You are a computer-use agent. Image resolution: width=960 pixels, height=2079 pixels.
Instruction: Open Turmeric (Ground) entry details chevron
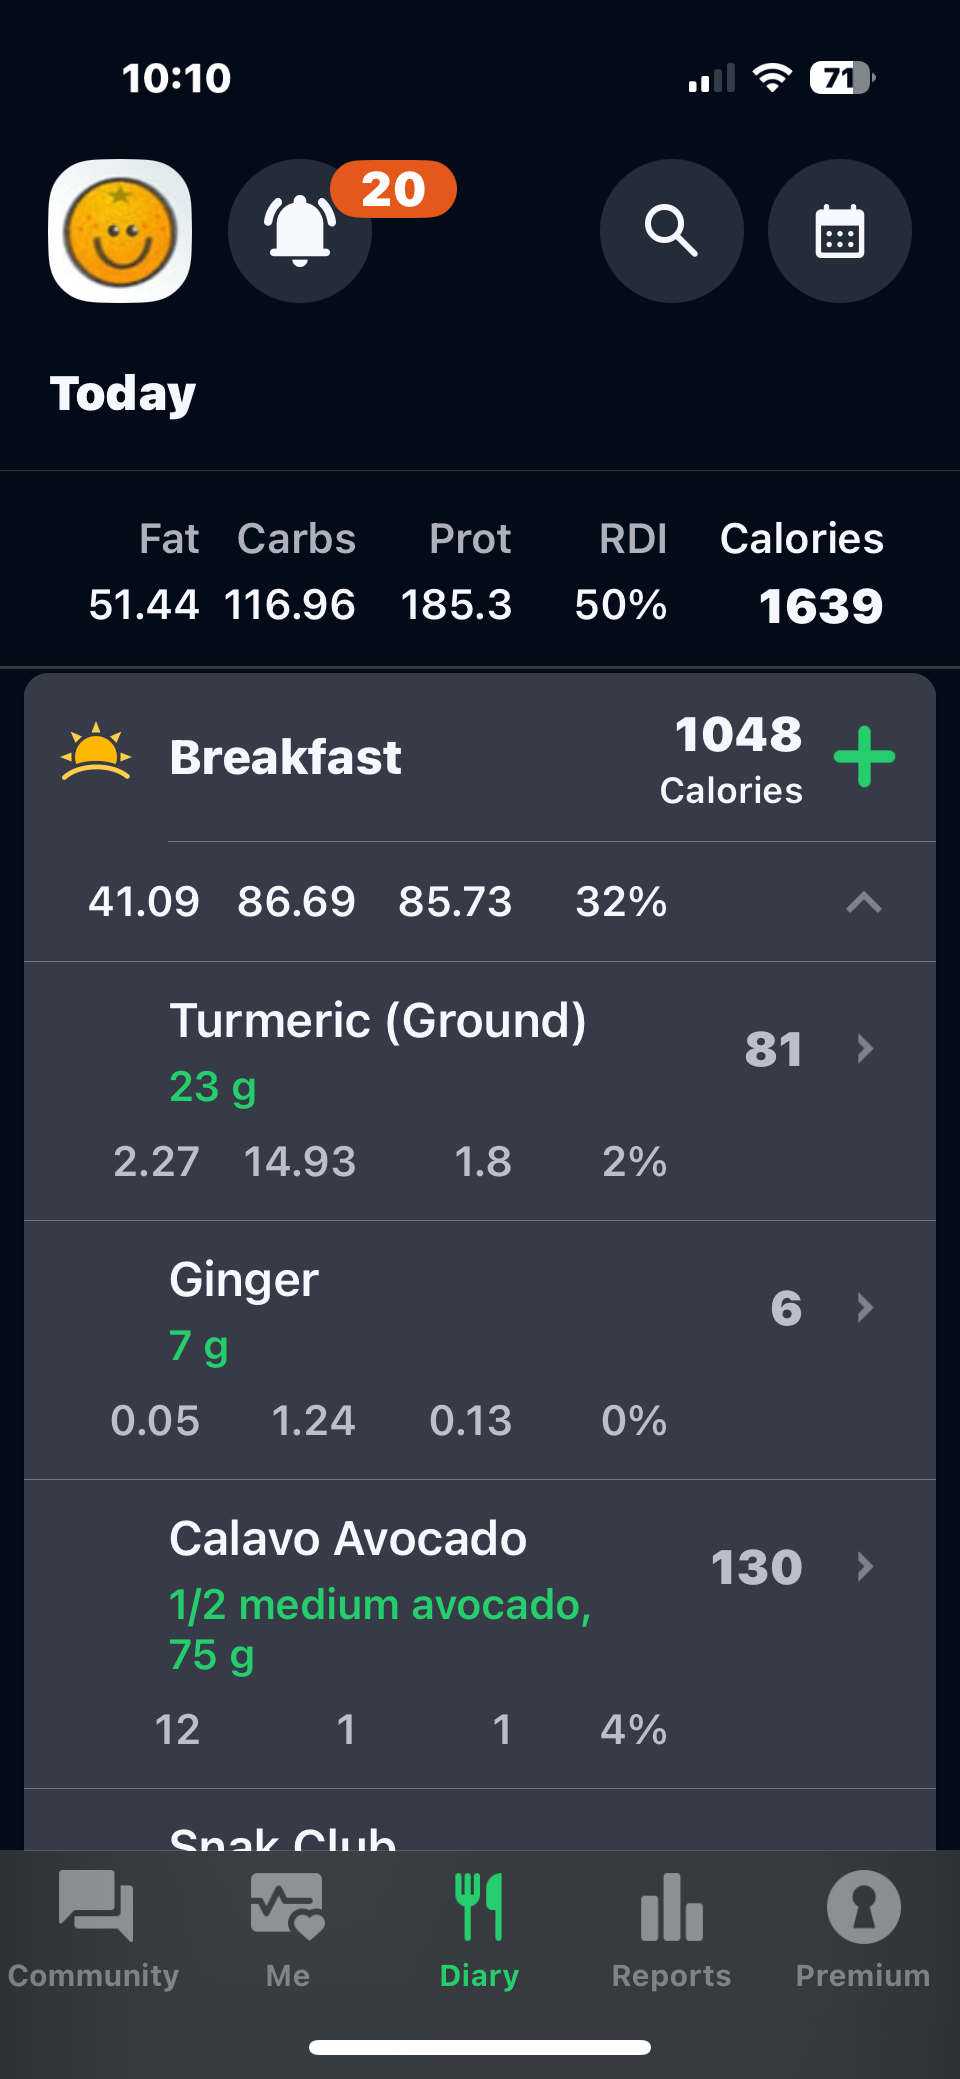coord(865,1048)
